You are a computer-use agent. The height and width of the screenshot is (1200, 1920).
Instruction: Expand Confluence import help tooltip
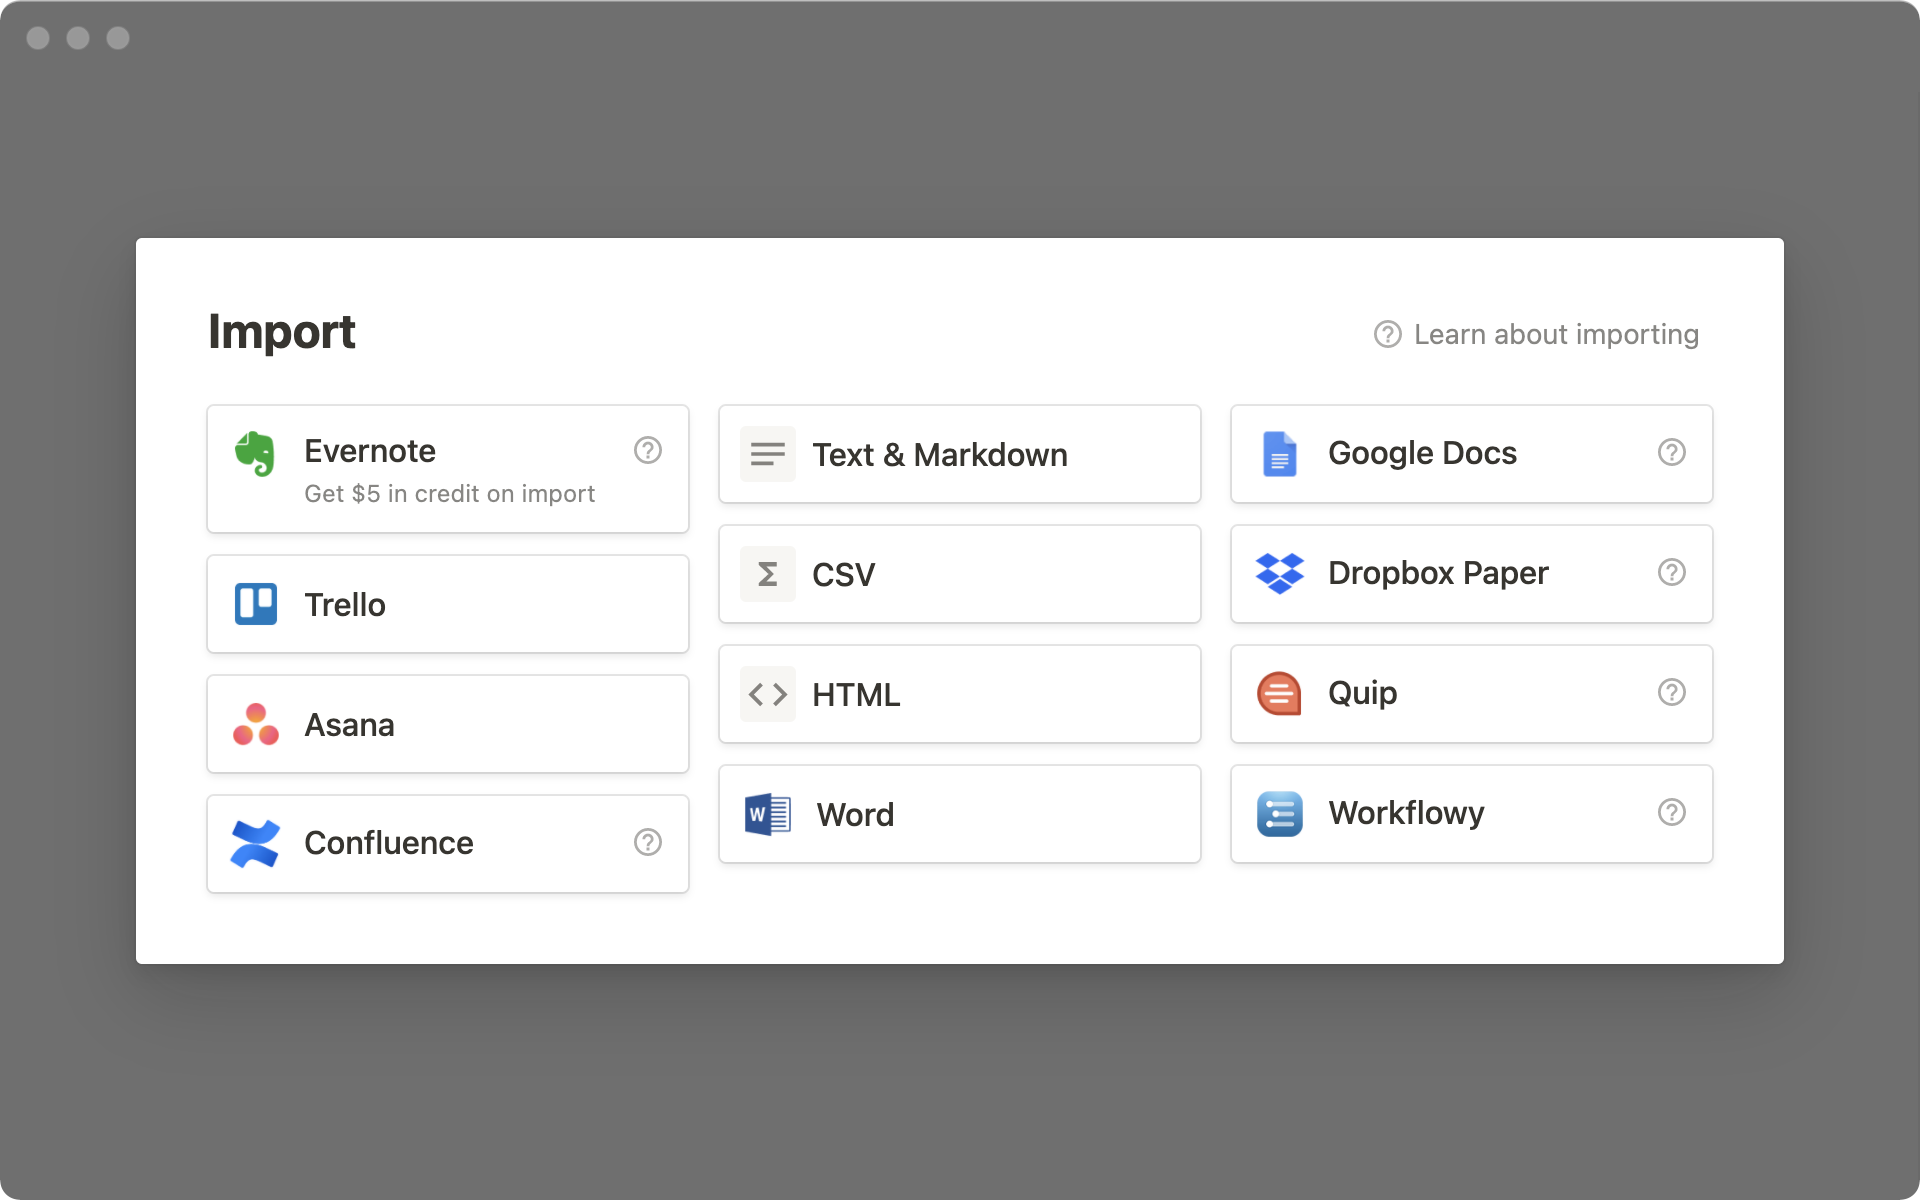(647, 842)
